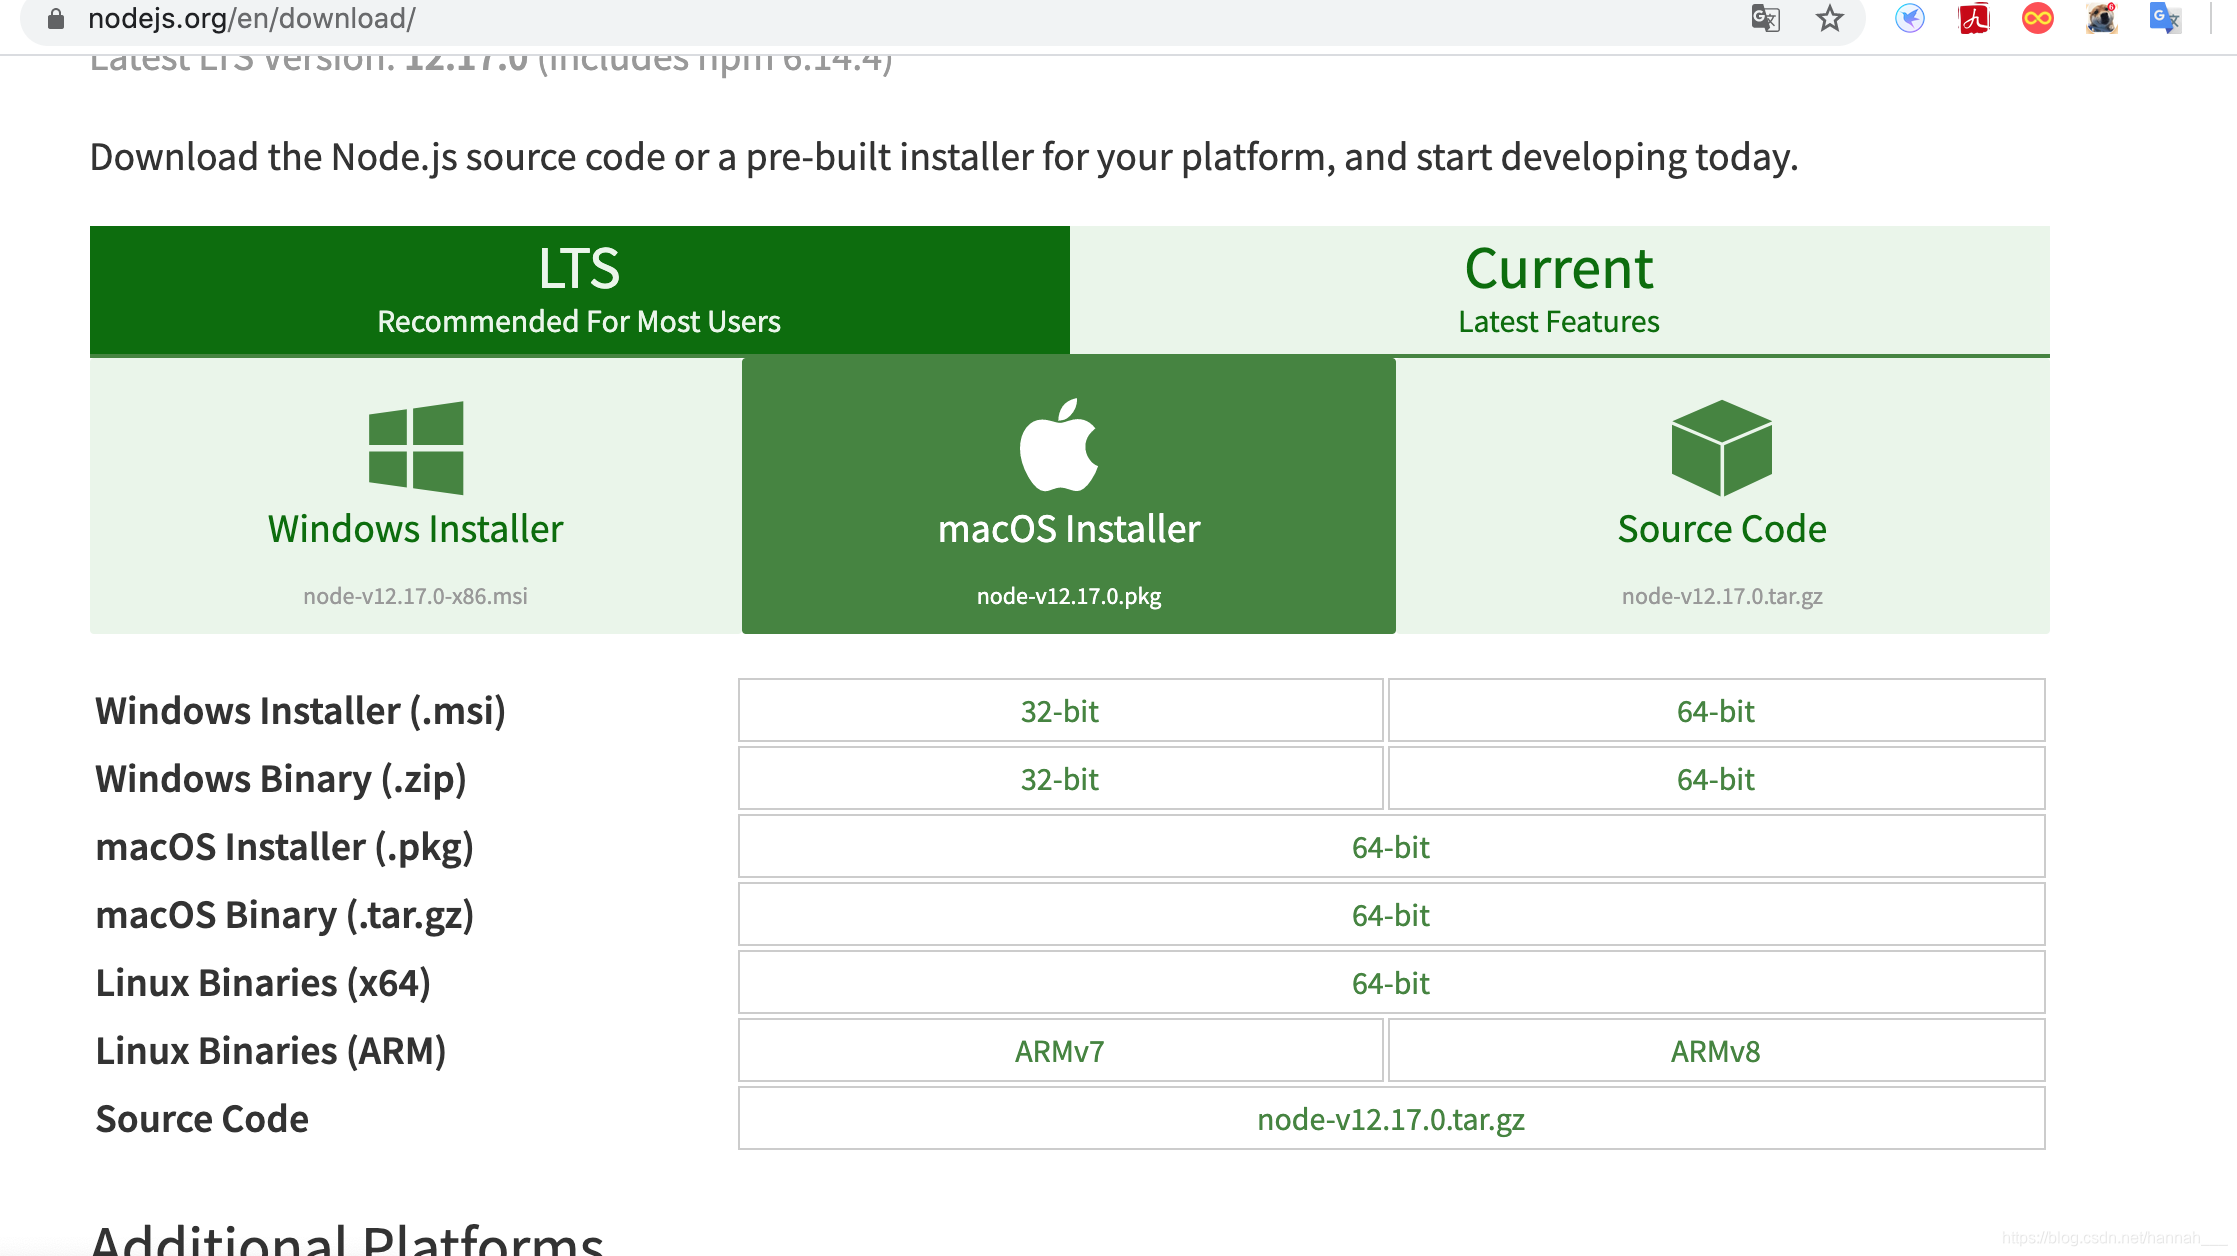Open the blue bird extension
2237x1256 pixels.
coord(1909,18)
